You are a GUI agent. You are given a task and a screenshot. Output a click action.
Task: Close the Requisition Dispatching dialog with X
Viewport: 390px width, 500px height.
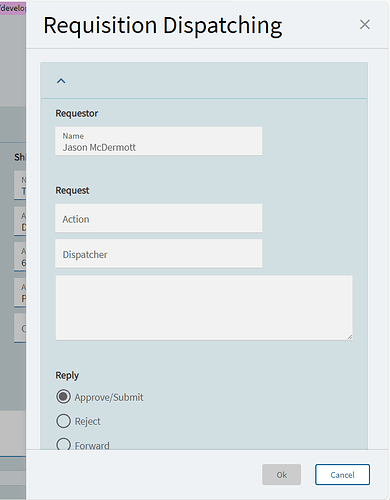tap(365, 24)
